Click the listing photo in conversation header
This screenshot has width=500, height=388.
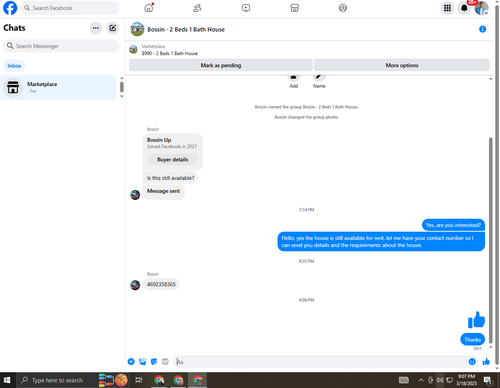(137, 29)
